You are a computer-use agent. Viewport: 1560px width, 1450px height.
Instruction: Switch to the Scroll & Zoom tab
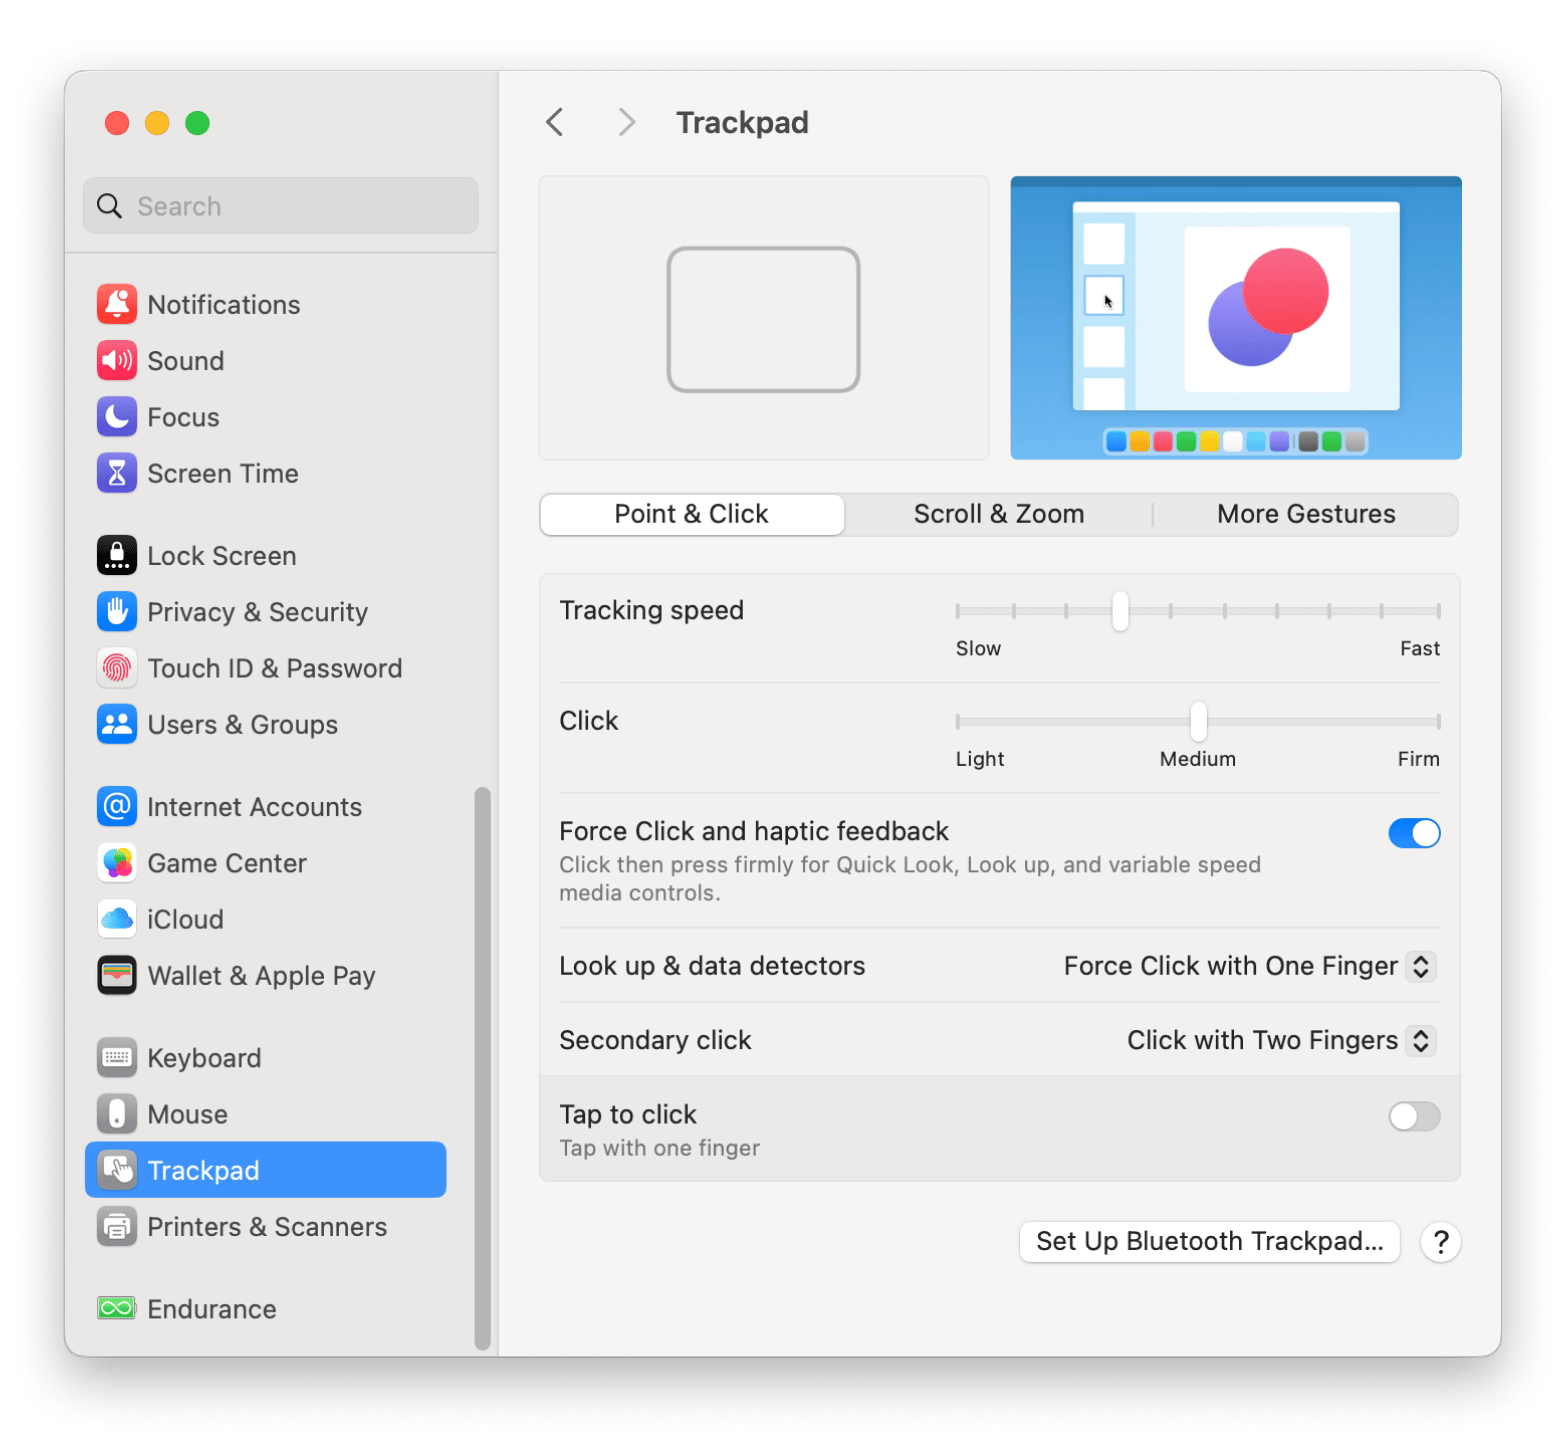998,514
